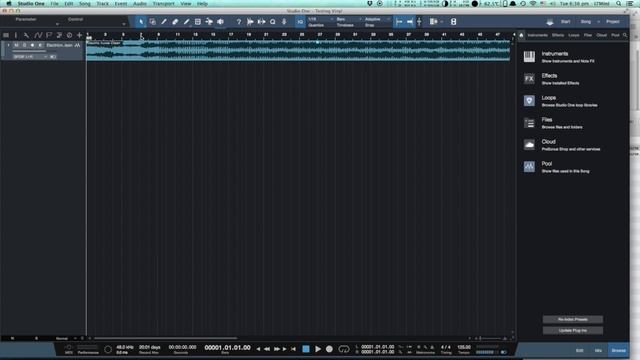The height and width of the screenshot is (360, 640).
Task: Toggle monitor on the audio track
Action: tap(40, 45)
